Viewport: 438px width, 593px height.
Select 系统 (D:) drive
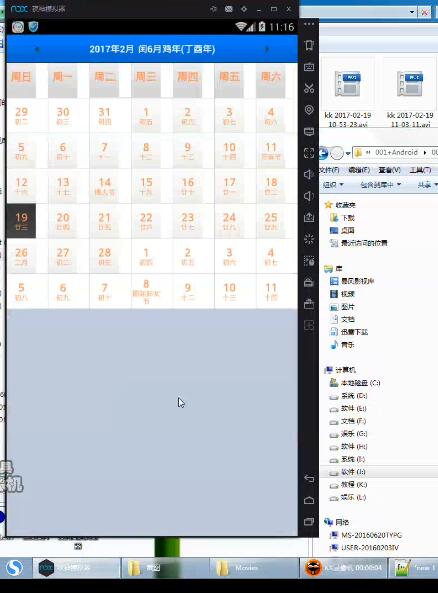(x=348, y=396)
